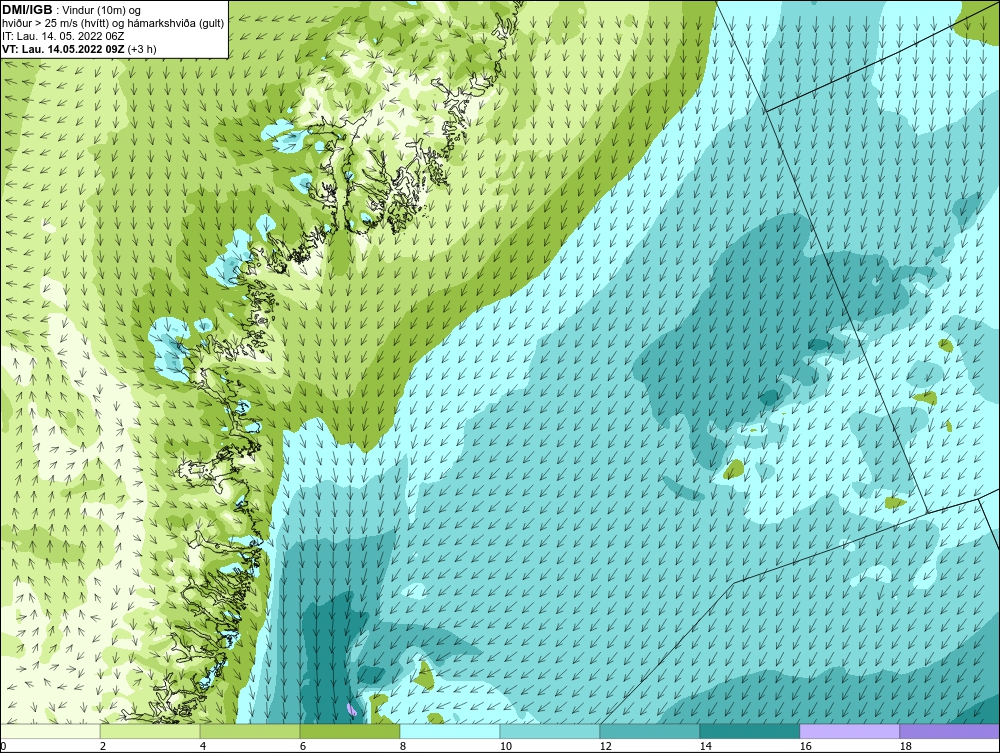Click the 'Vindur (10m) og' label
The image size is (1000, 753).
tap(102, 10)
